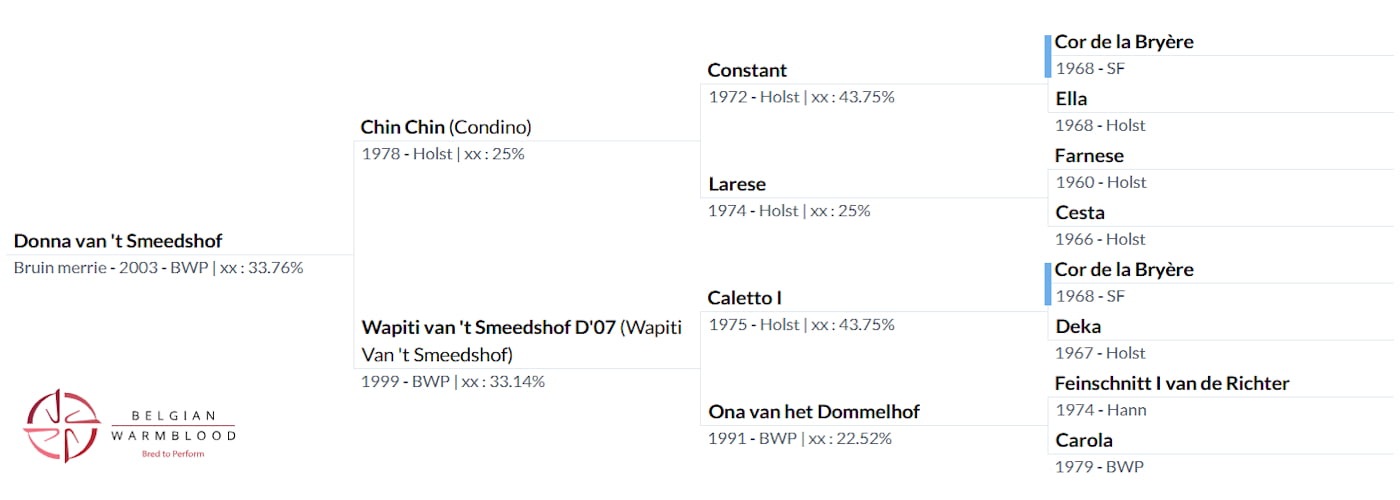
Task: Click blue marker beside top Cor de la Bryère
Action: click(1048, 56)
